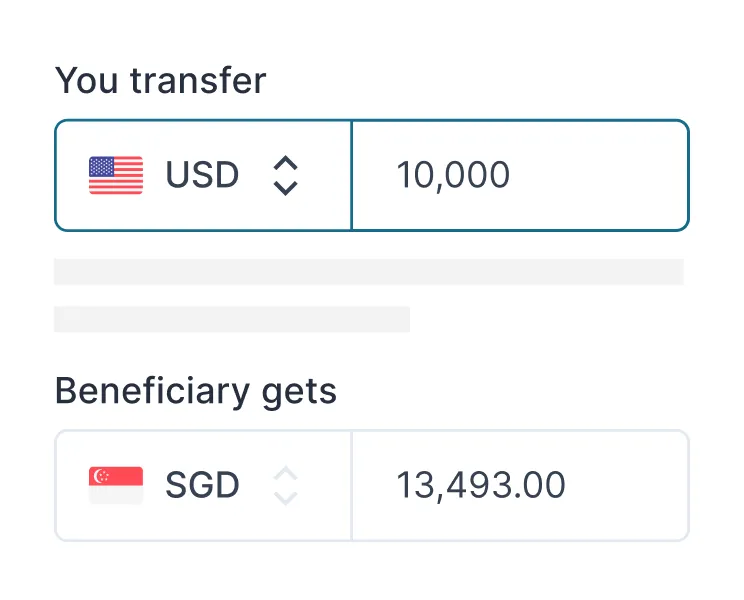Click the Singapore flag icon
The height and width of the screenshot is (600, 744).
tap(116, 485)
